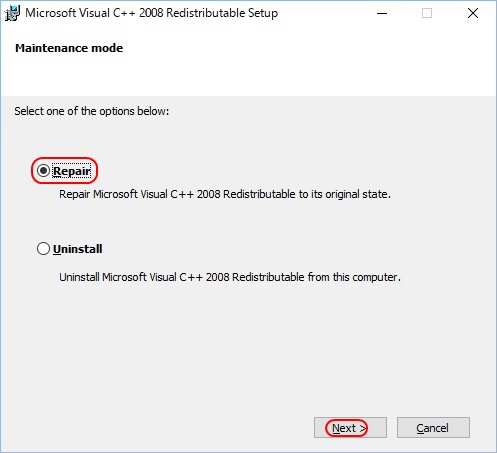Image resolution: width=497 pixels, height=453 pixels.
Task: Click the setup installer icon in title bar
Action: point(12,13)
